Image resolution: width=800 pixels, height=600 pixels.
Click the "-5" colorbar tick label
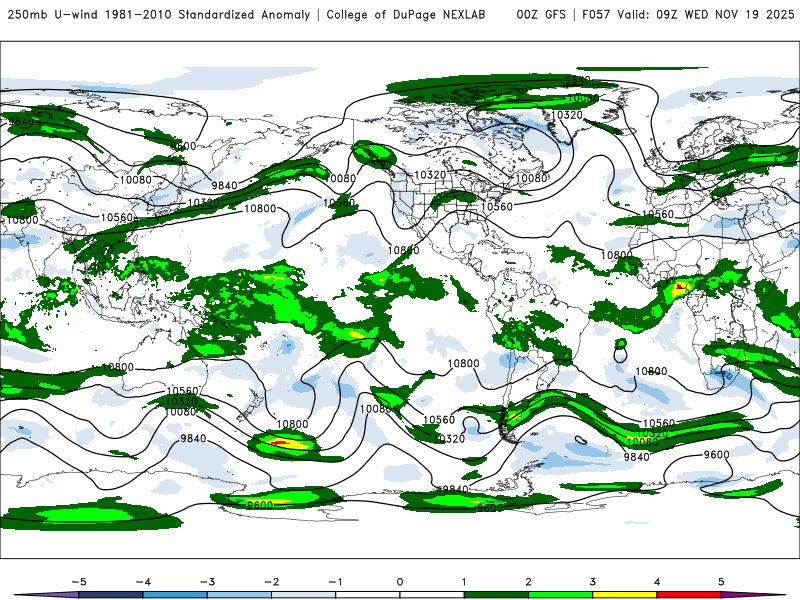(79, 582)
